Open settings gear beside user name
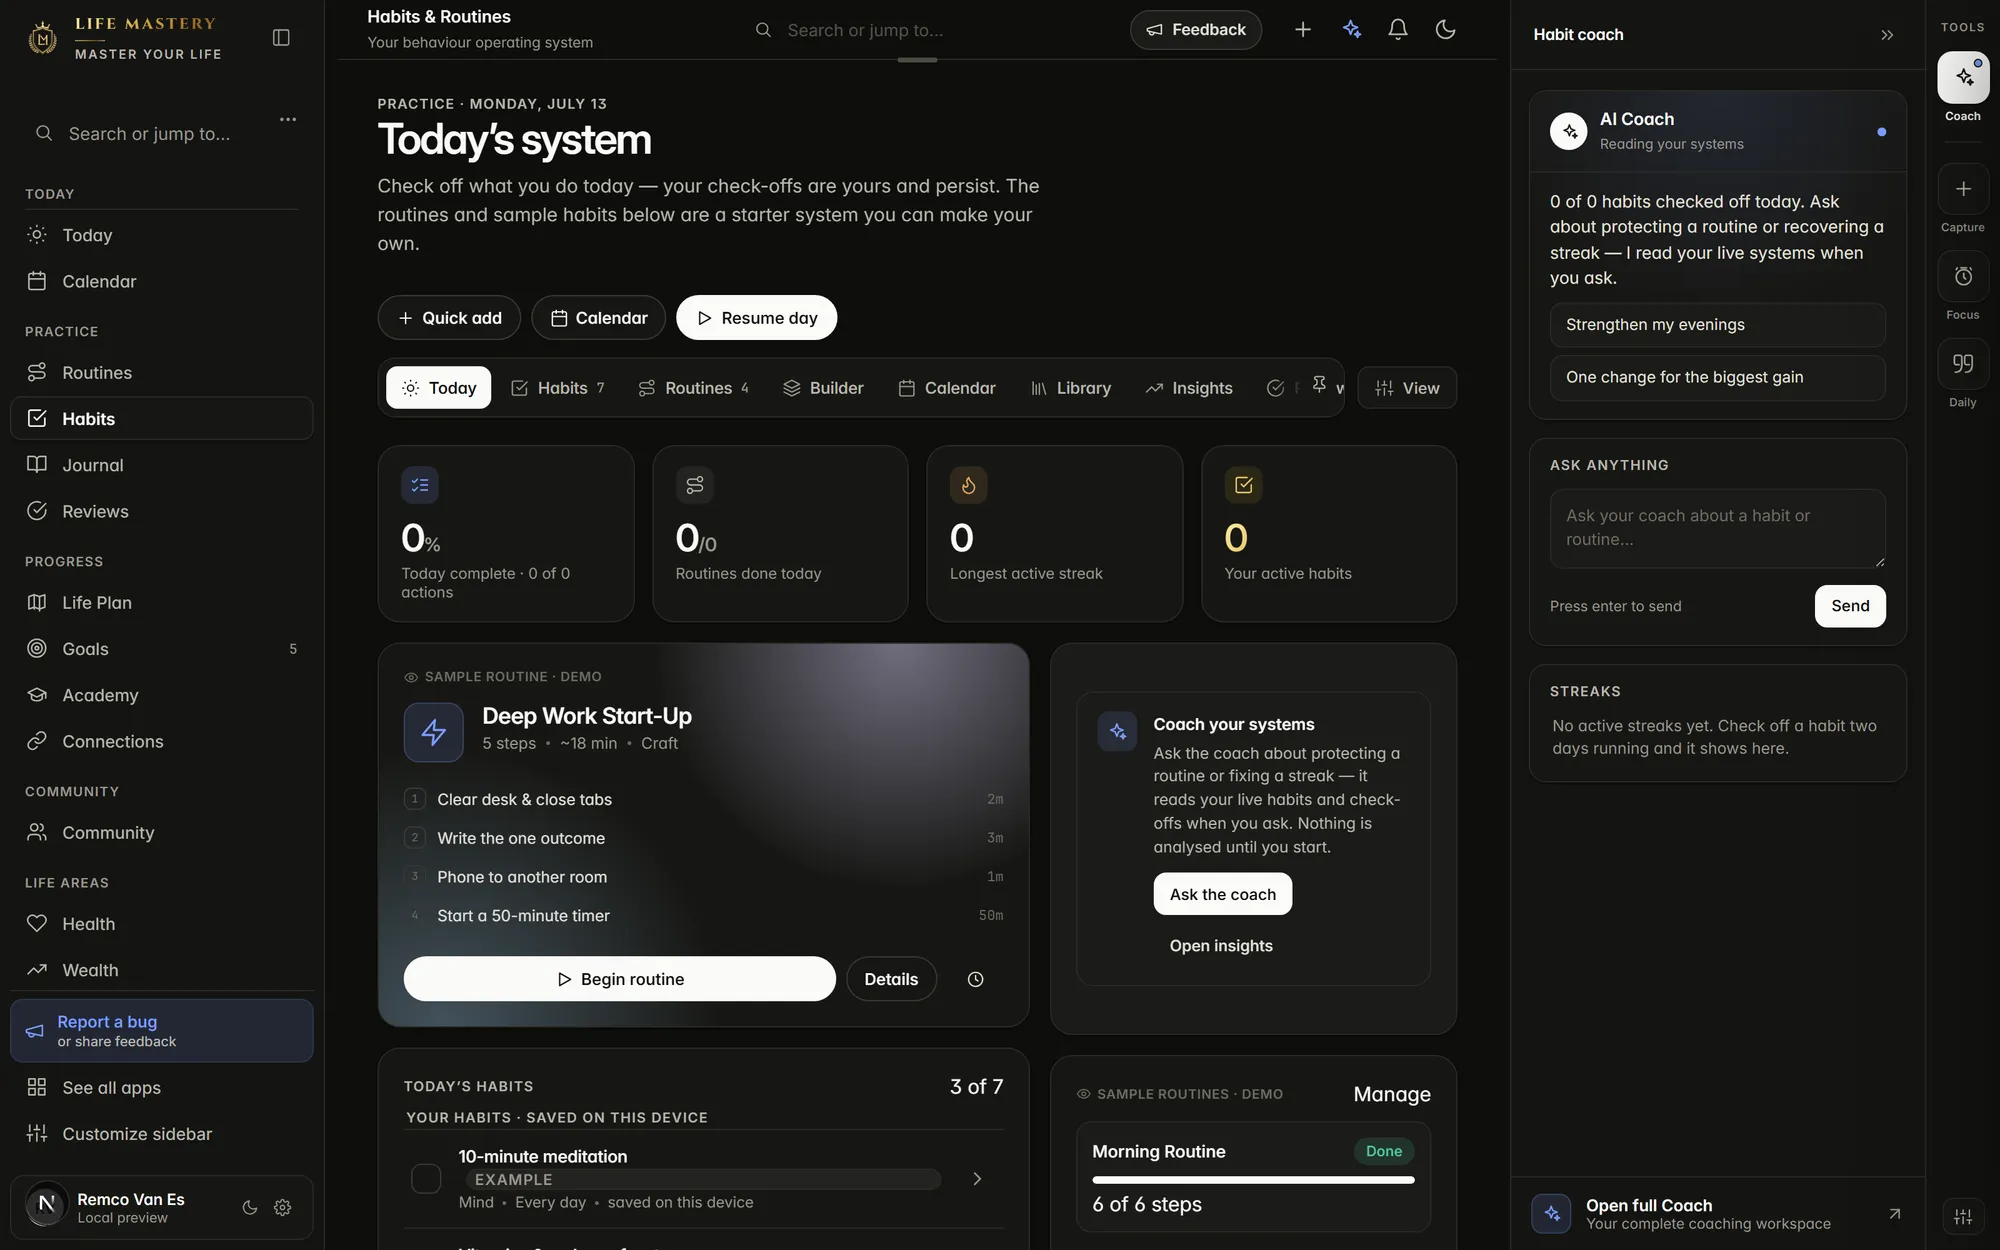The width and height of the screenshot is (2000, 1250). (x=283, y=1207)
